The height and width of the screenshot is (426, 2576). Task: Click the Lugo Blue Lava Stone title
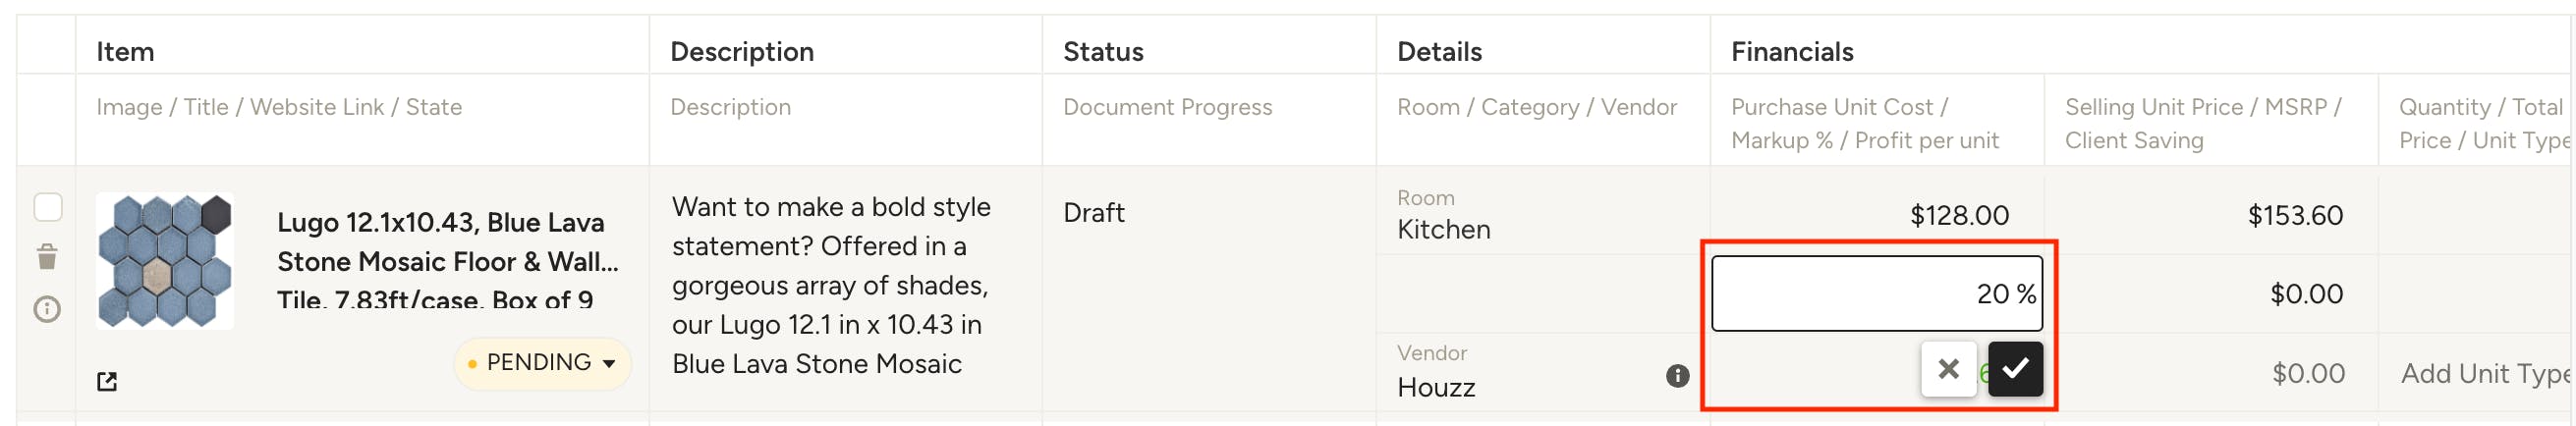tap(448, 261)
